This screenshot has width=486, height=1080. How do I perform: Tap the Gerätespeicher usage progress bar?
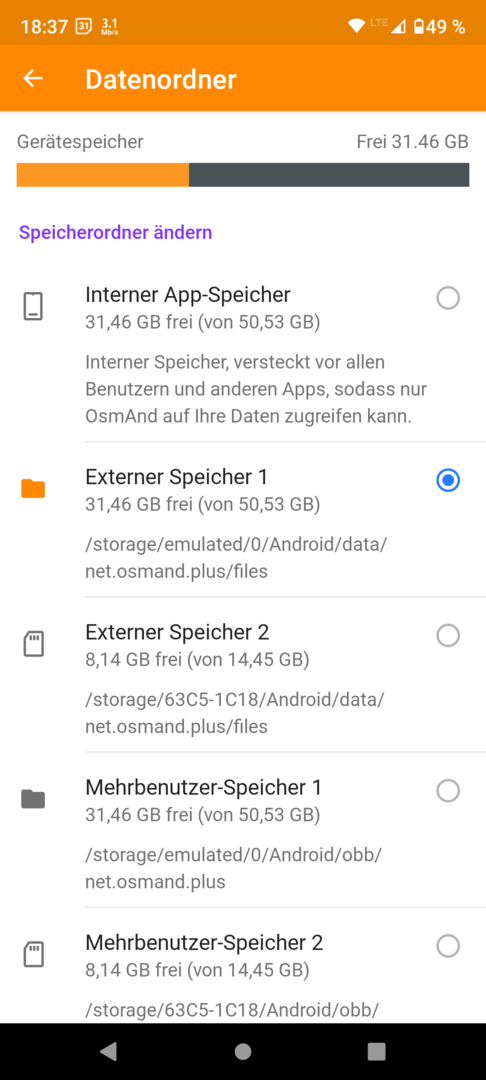click(243, 175)
